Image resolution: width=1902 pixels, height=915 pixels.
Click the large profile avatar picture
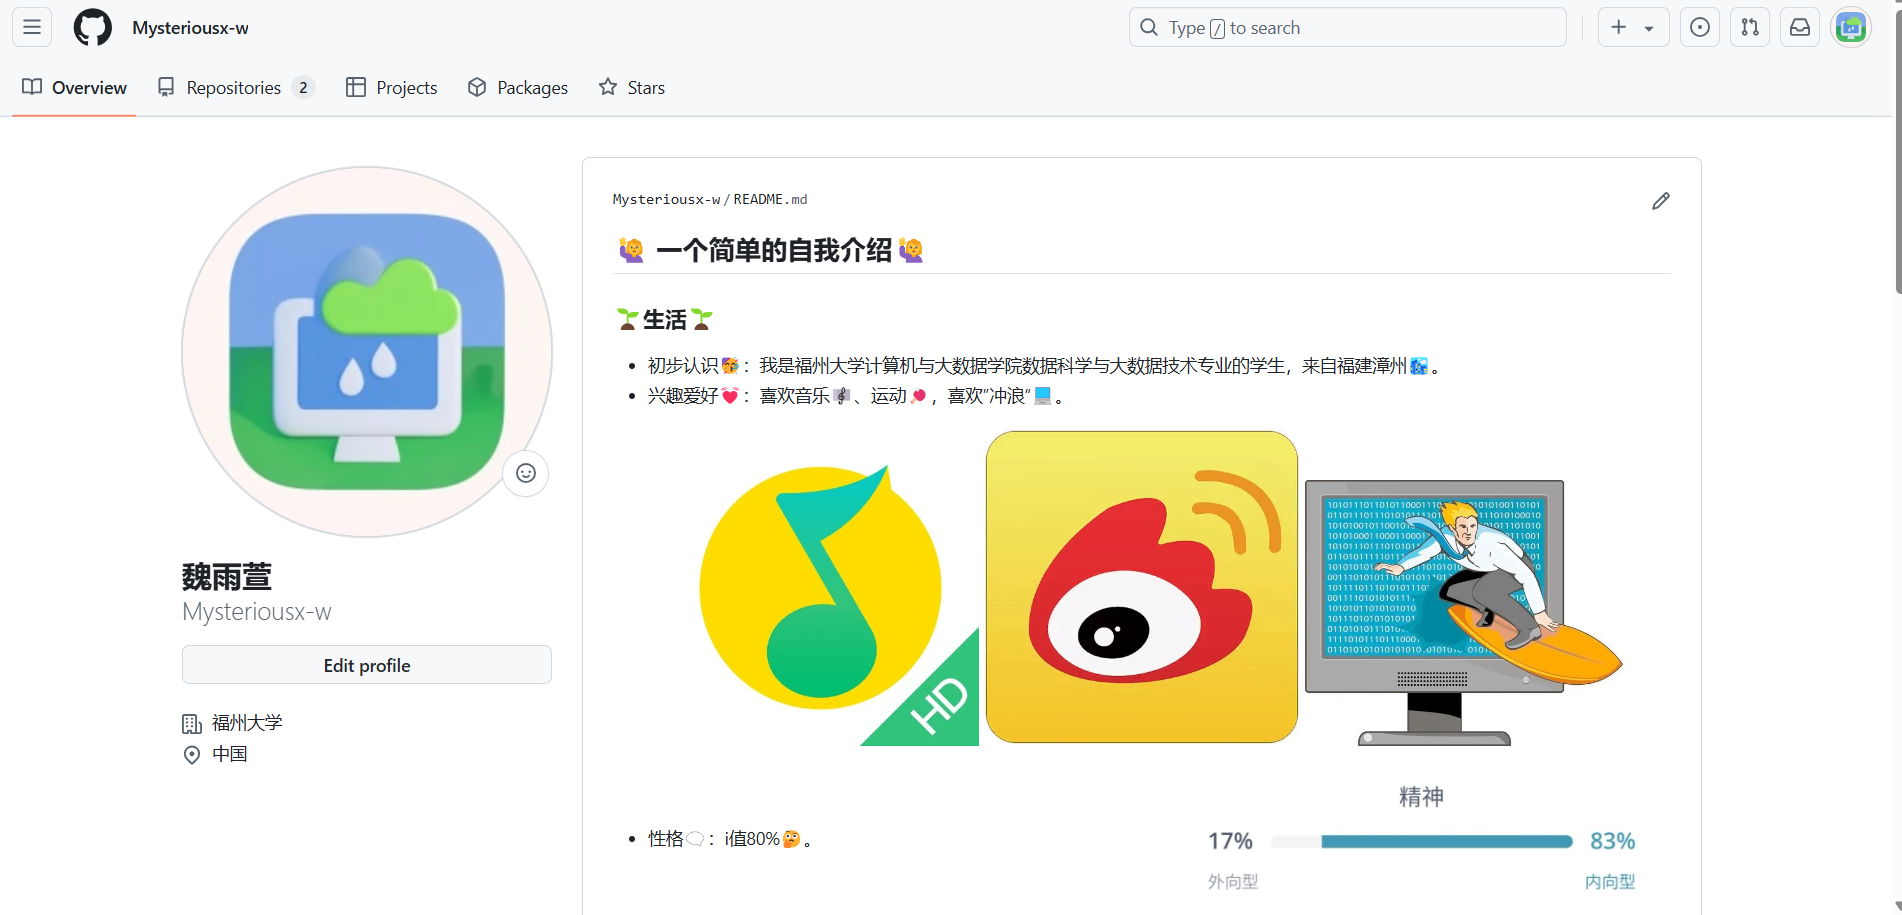tap(367, 352)
